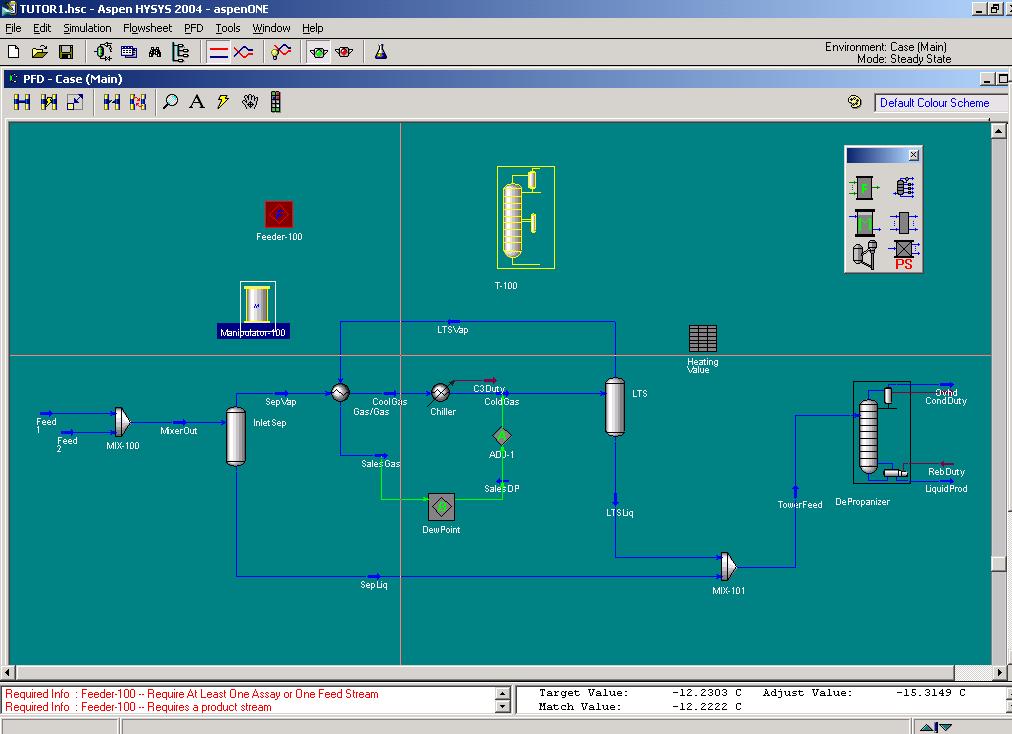Click the vertical scrollbar thumb of the PFD

[998, 564]
